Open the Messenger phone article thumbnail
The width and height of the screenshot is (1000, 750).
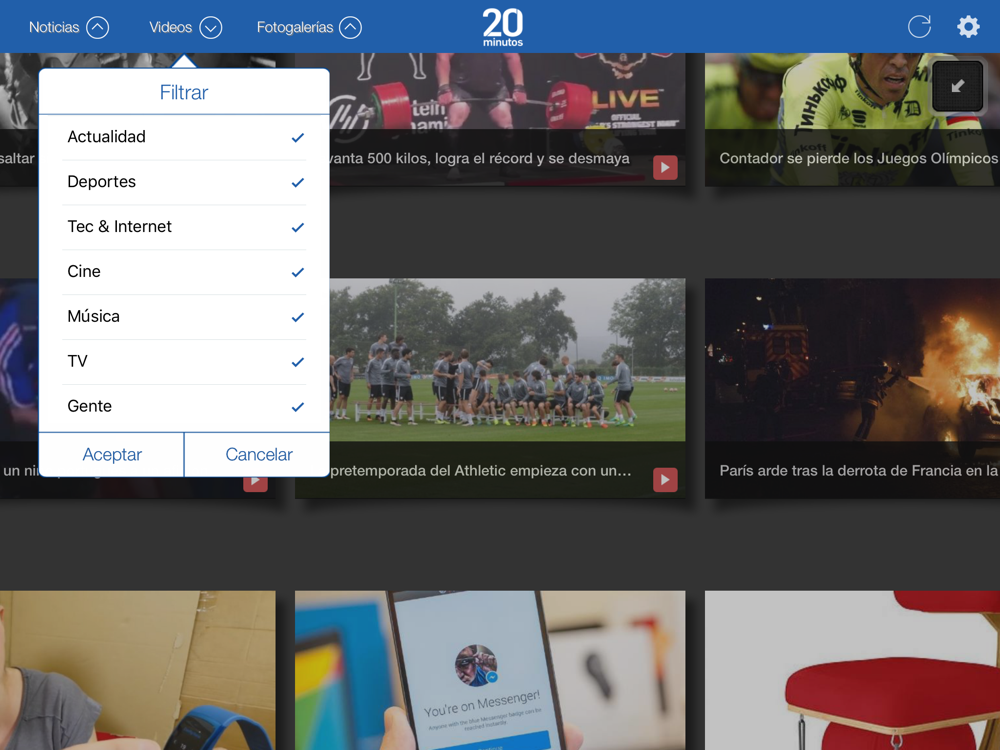click(490, 670)
